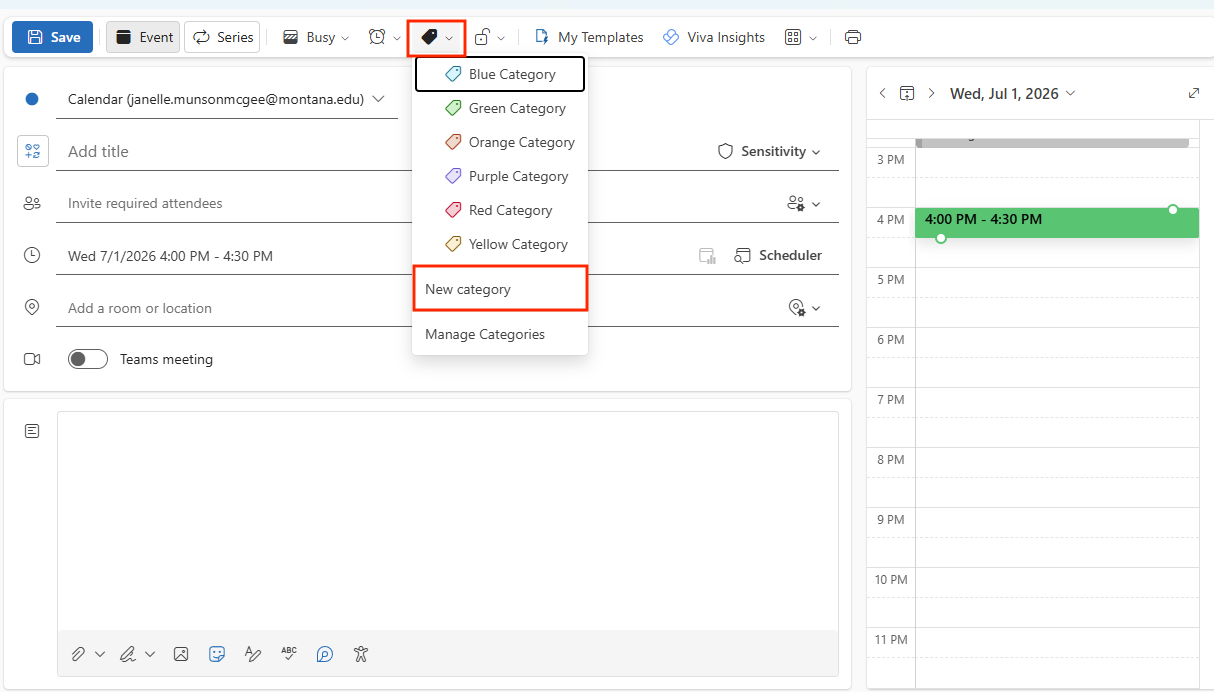Open attendee options dropdown
The image size is (1214, 692).
click(803, 204)
